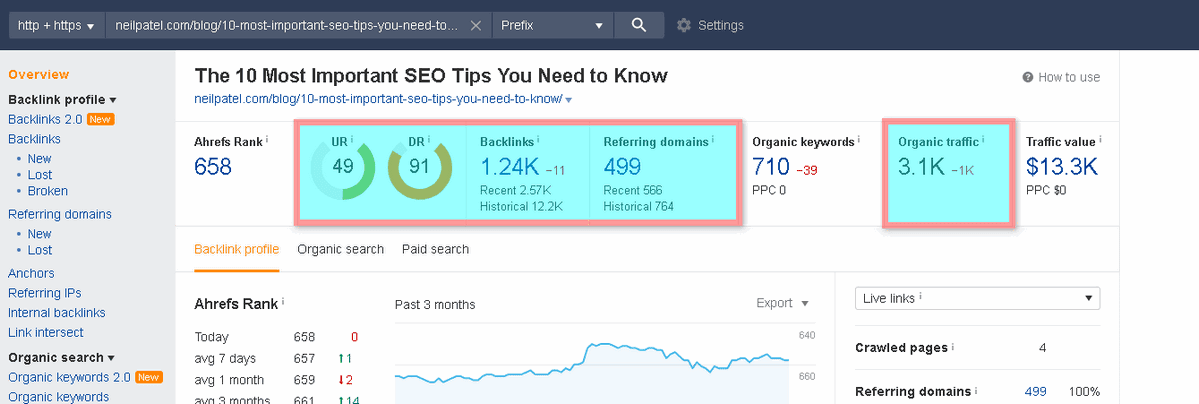The height and width of the screenshot is (404, 1199).
Task: Open New under Backlinks in sidebar
Action: click(x=39, y=159)
